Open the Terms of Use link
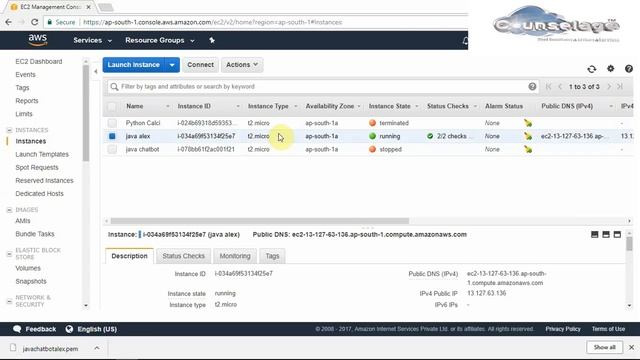This screenshot has width=640, height=360. click(x=608, y=329)
